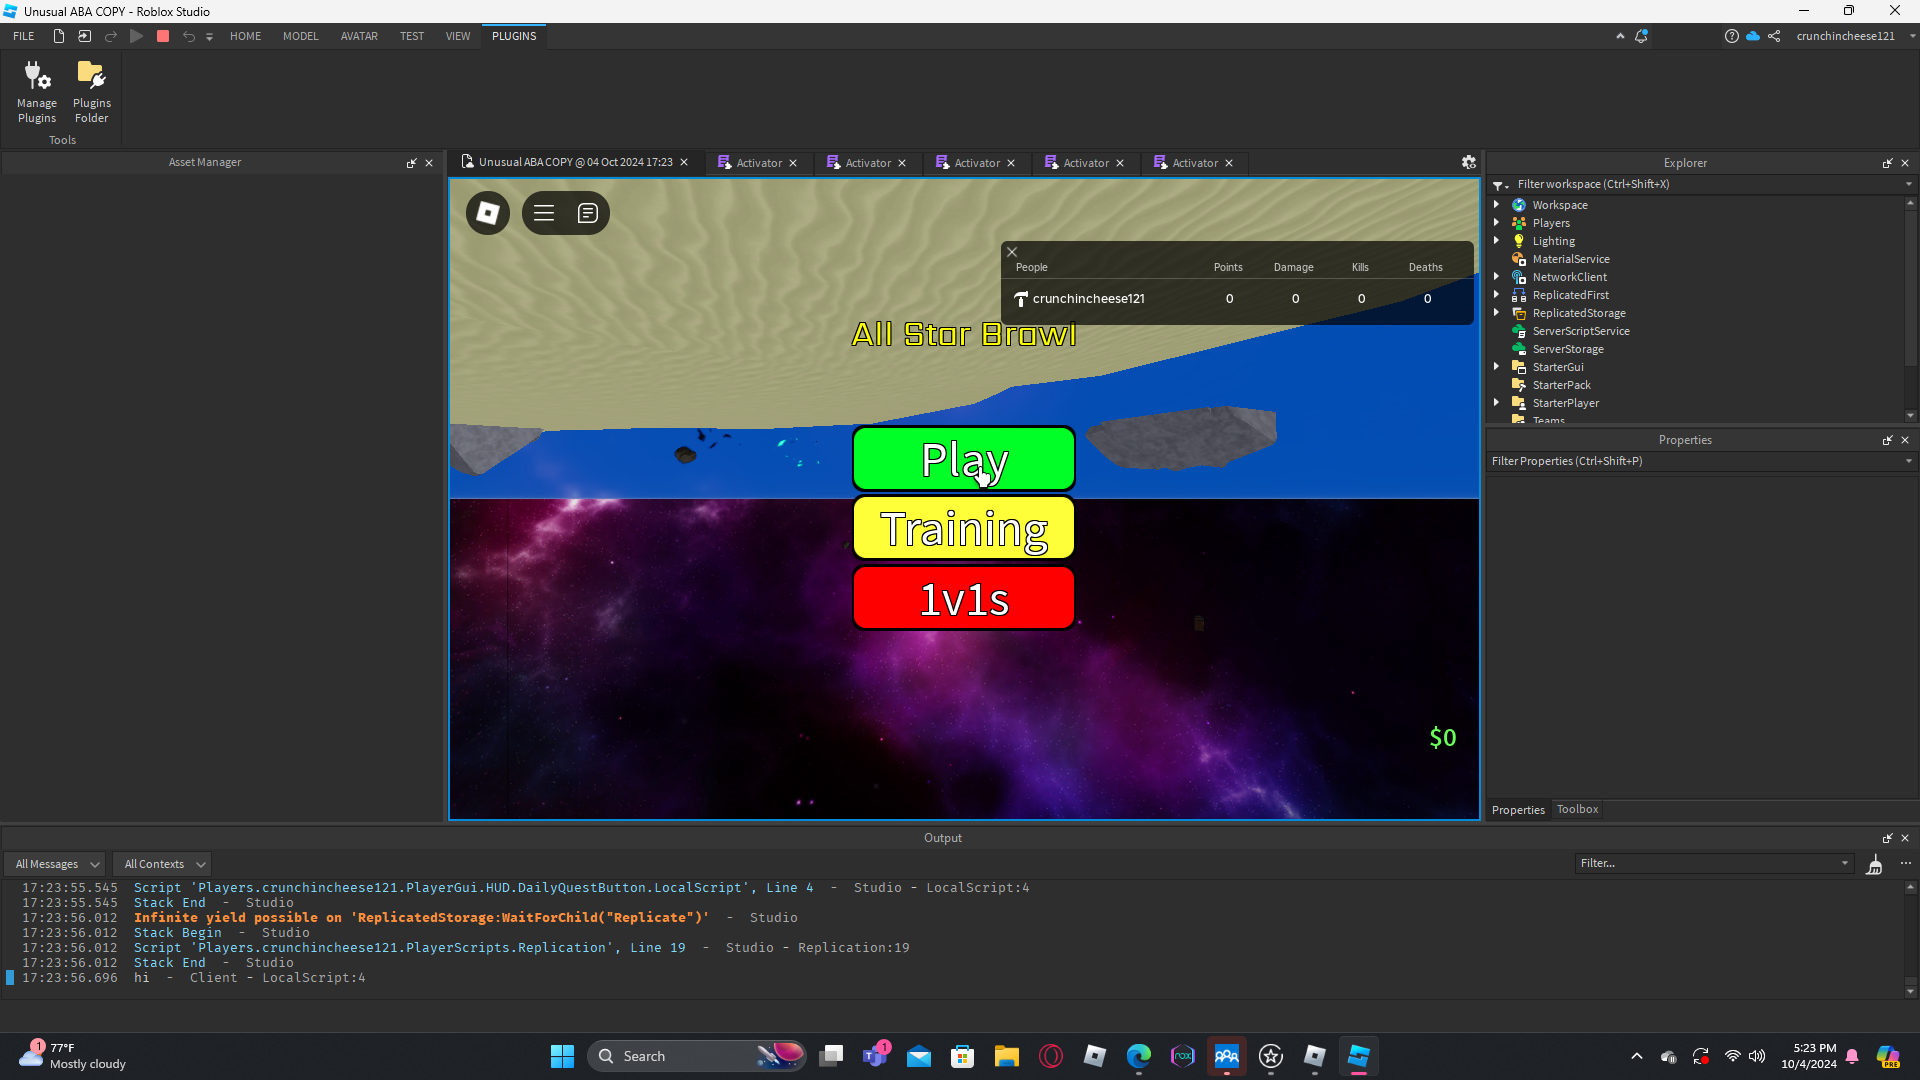This screenshot has width=1920, height=1080.
Task: Select ServerStorage in the Explorer
Action: point(1567,349)
